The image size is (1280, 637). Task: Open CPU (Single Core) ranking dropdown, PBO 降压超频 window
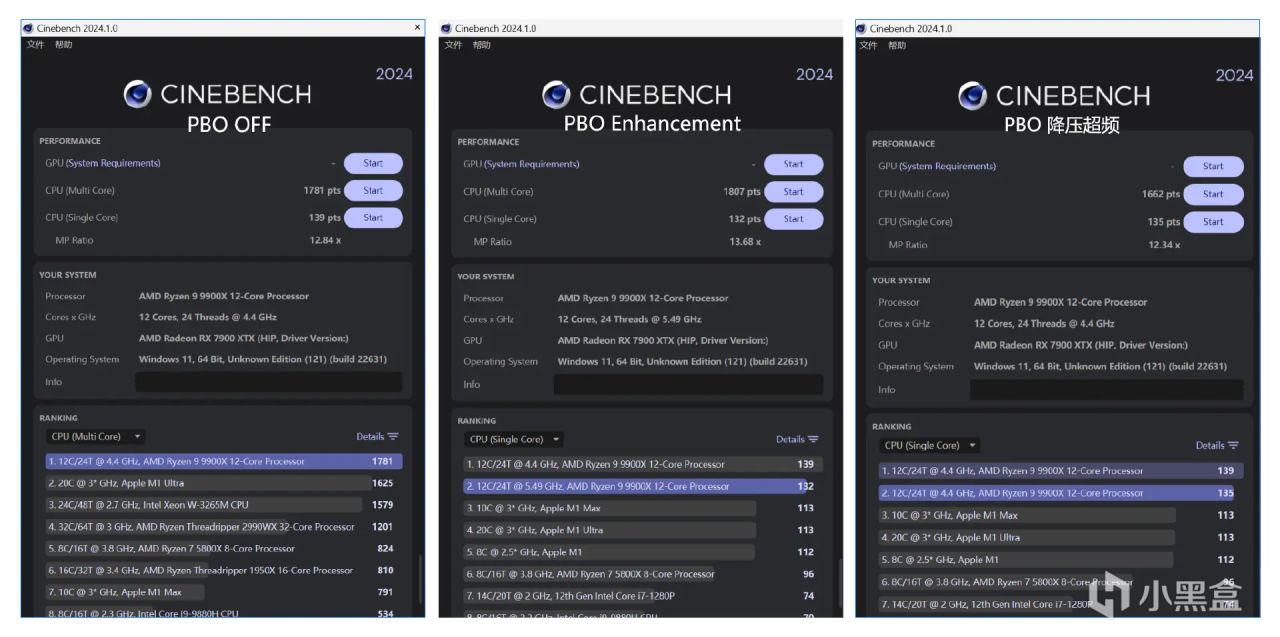point(930,446)
